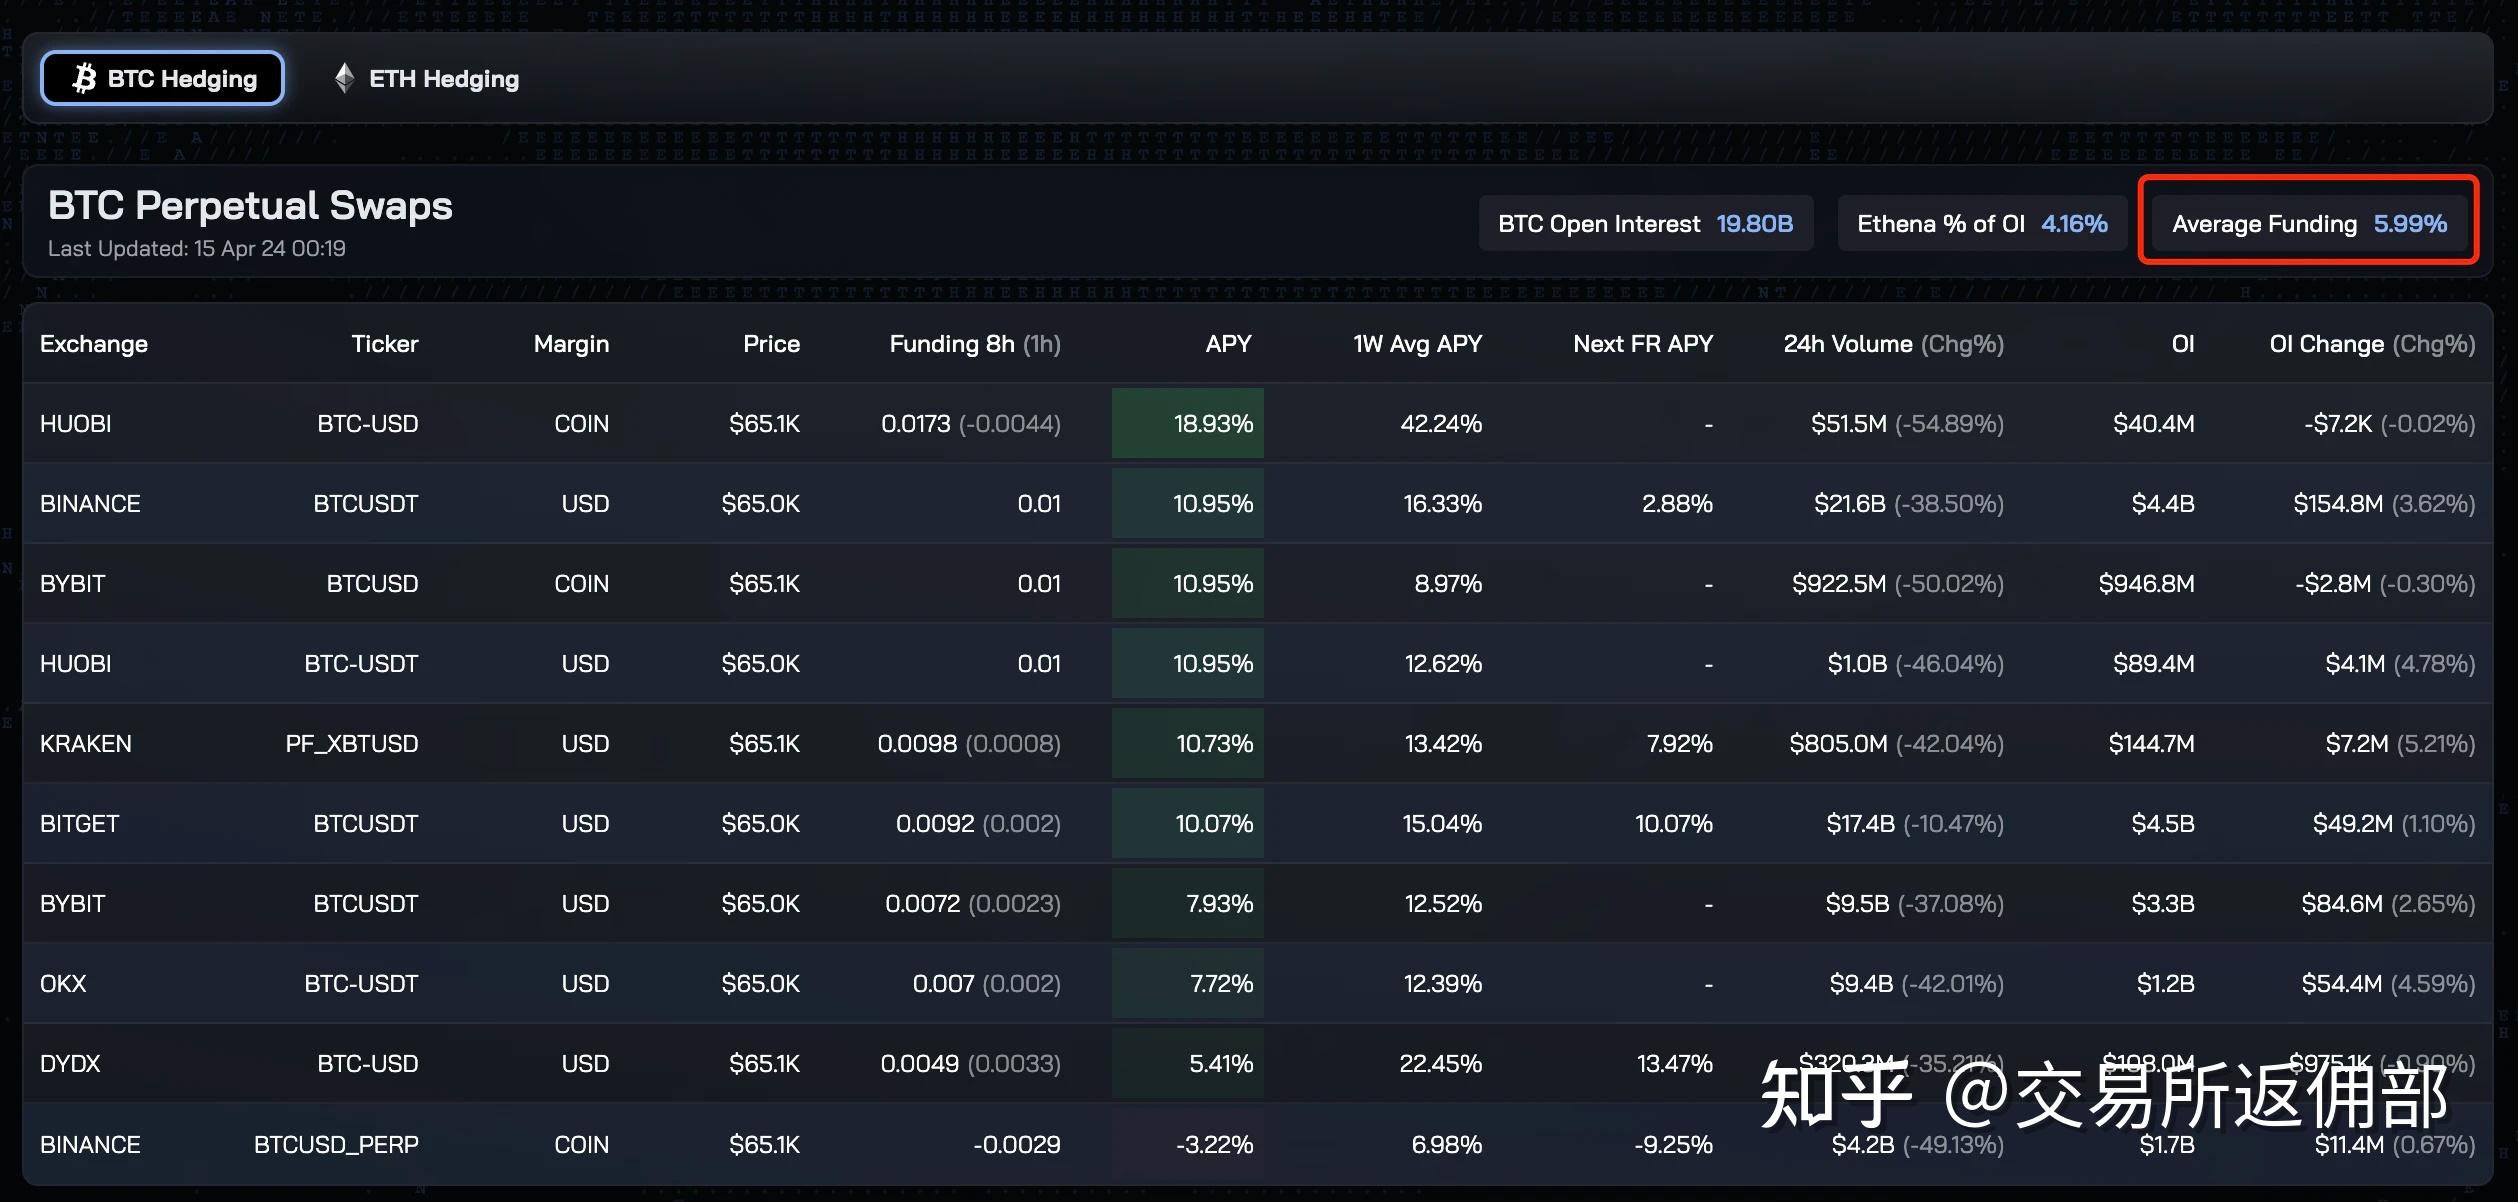Screen dimensions: 2518x1202
Task: Click the $17.4B (-10.47%) volume cell
Action: [x=1915, y=824]
